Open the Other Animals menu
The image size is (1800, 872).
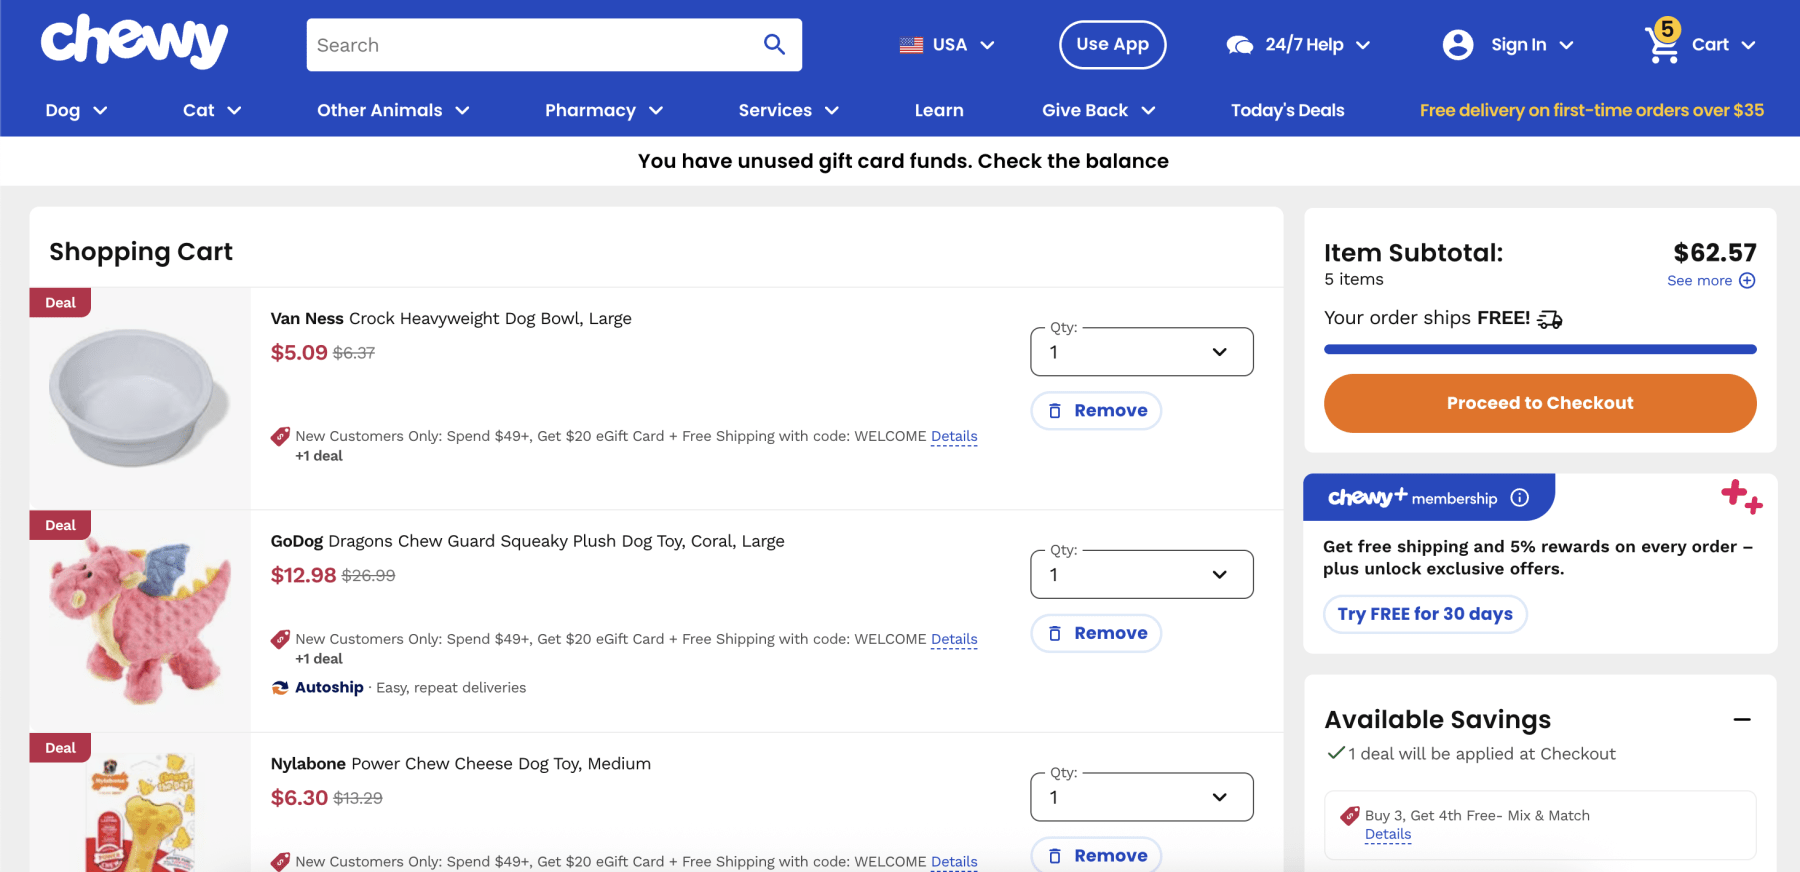click(392, 110)
